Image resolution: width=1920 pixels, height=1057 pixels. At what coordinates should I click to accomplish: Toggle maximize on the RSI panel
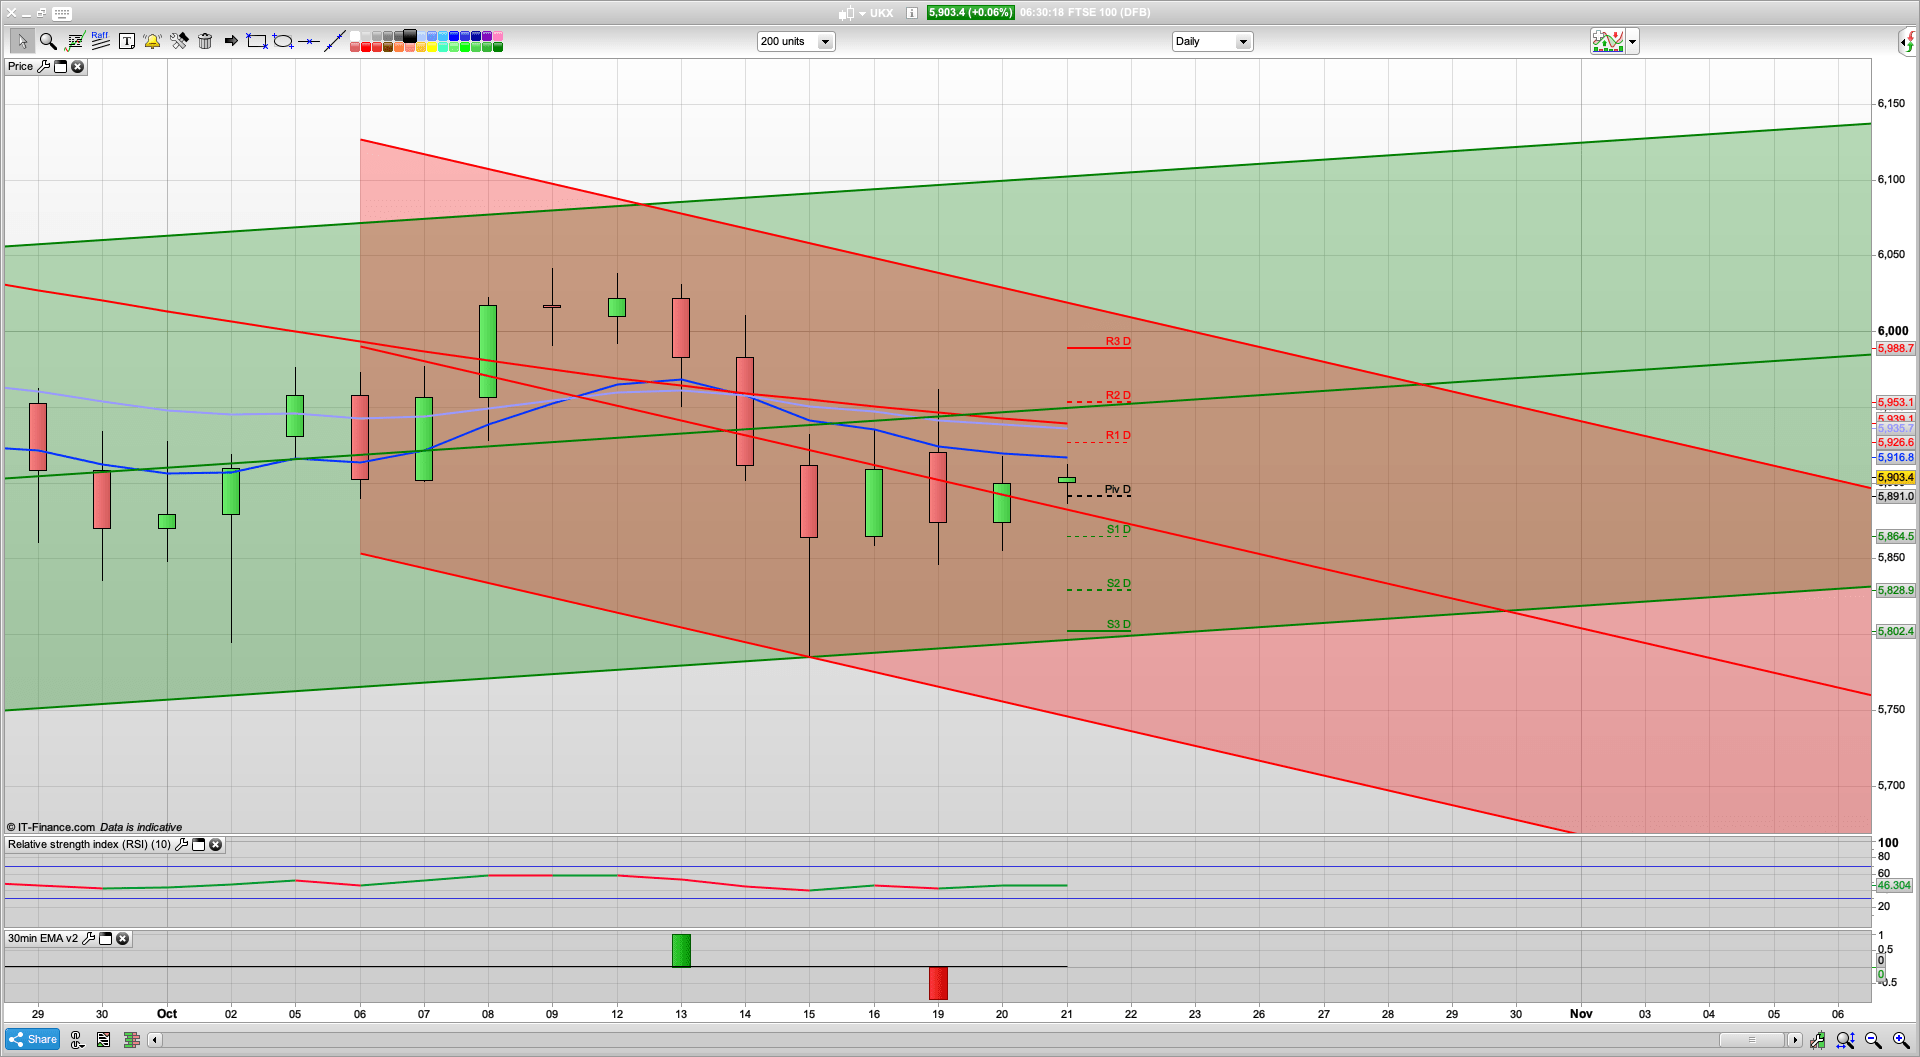pos(199,845)
